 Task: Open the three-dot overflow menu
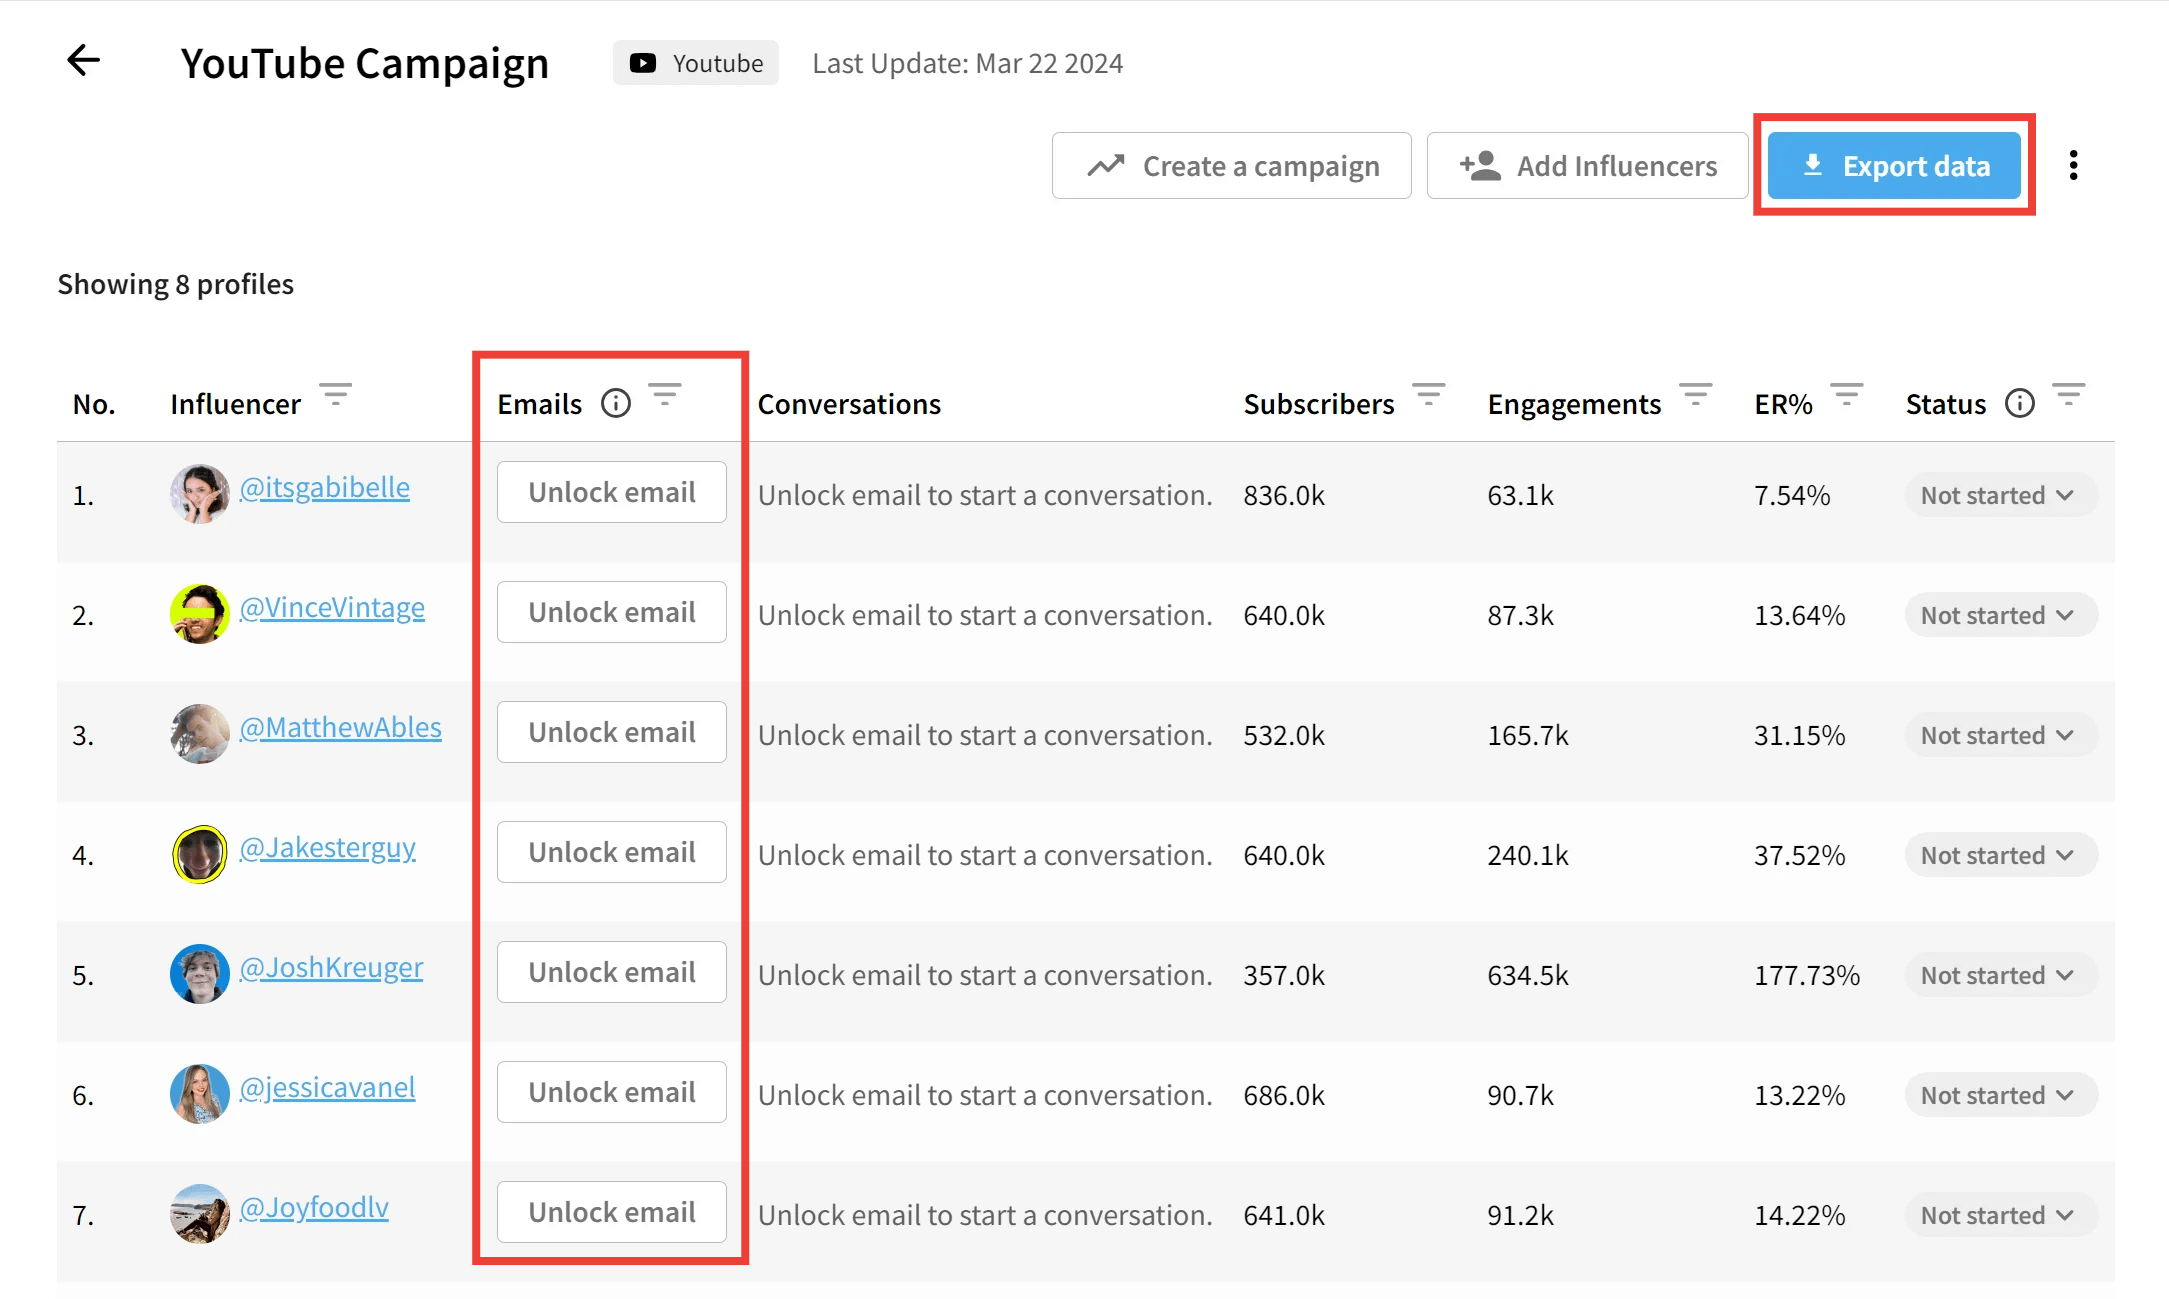coord(2073,165)
